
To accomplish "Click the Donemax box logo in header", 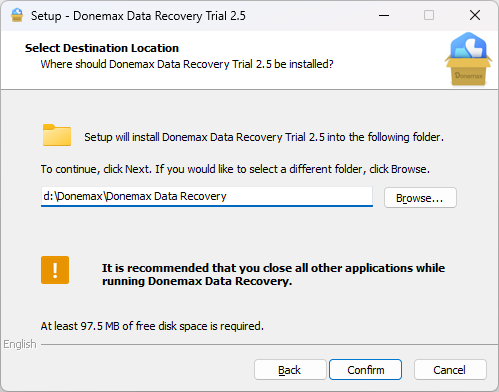I will tap(468, 59).
